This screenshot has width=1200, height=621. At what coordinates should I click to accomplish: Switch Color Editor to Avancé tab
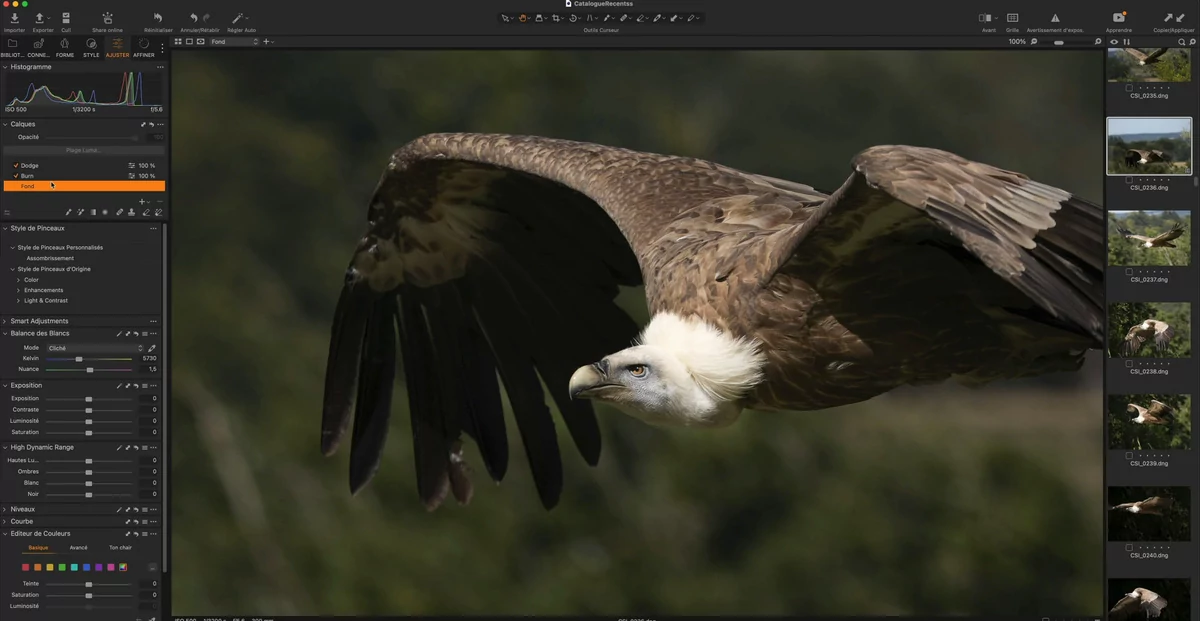coord(79,548)
